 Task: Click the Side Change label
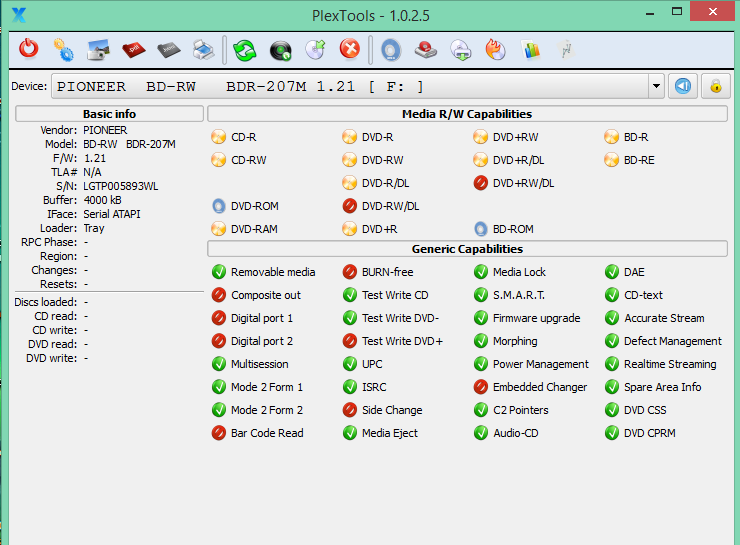(x=392, y=410)
